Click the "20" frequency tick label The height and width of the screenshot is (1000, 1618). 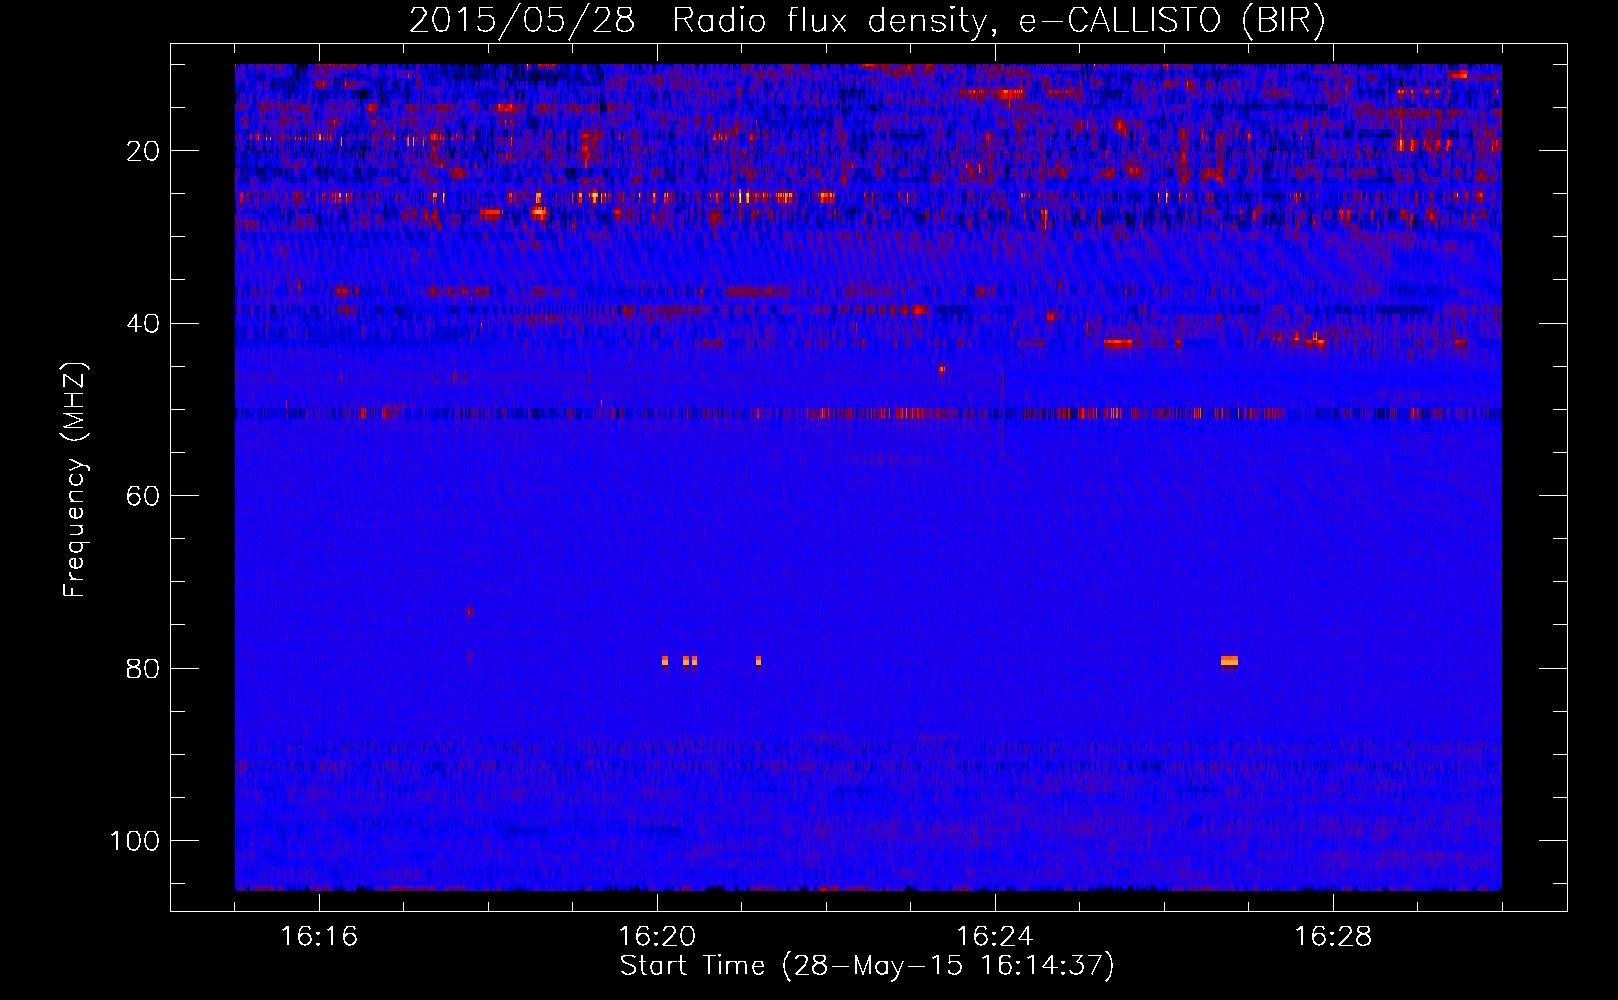(x=144, y=151)
